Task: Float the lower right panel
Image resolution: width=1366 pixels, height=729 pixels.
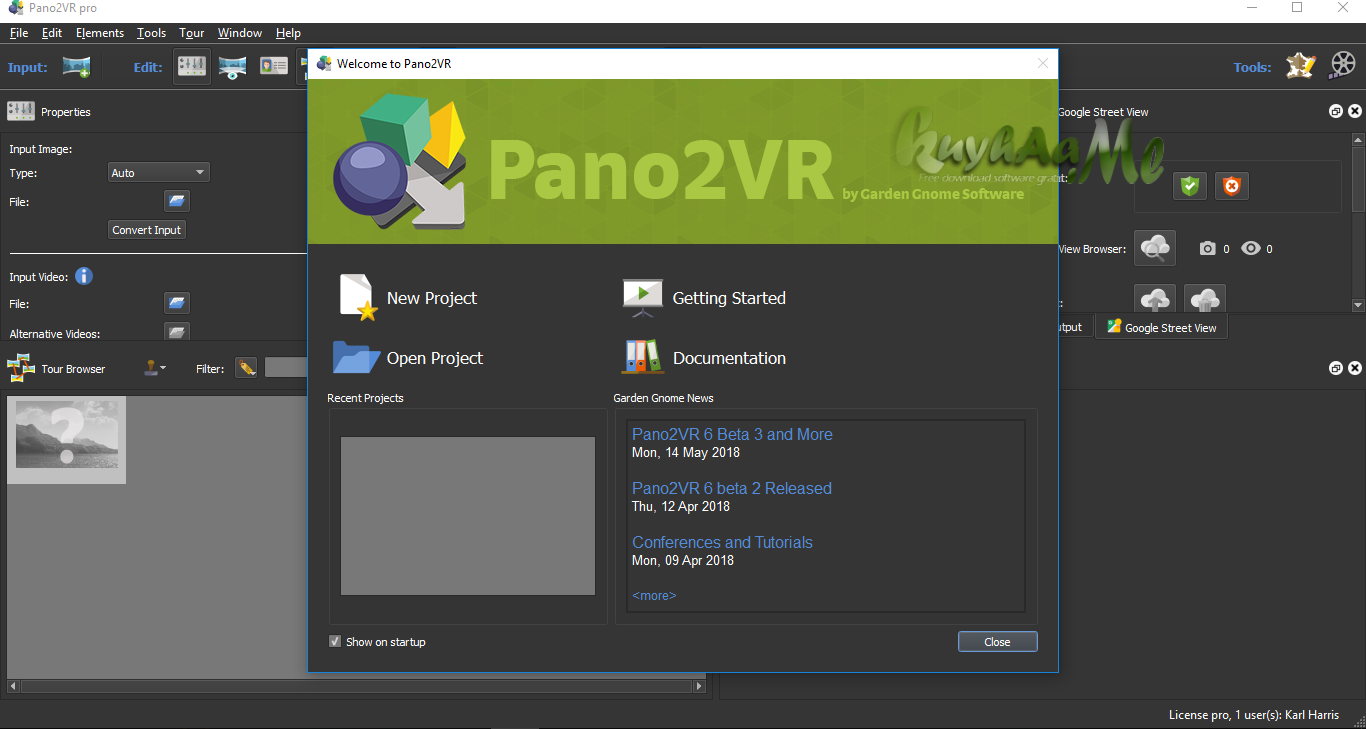Action: [1336, 369]
